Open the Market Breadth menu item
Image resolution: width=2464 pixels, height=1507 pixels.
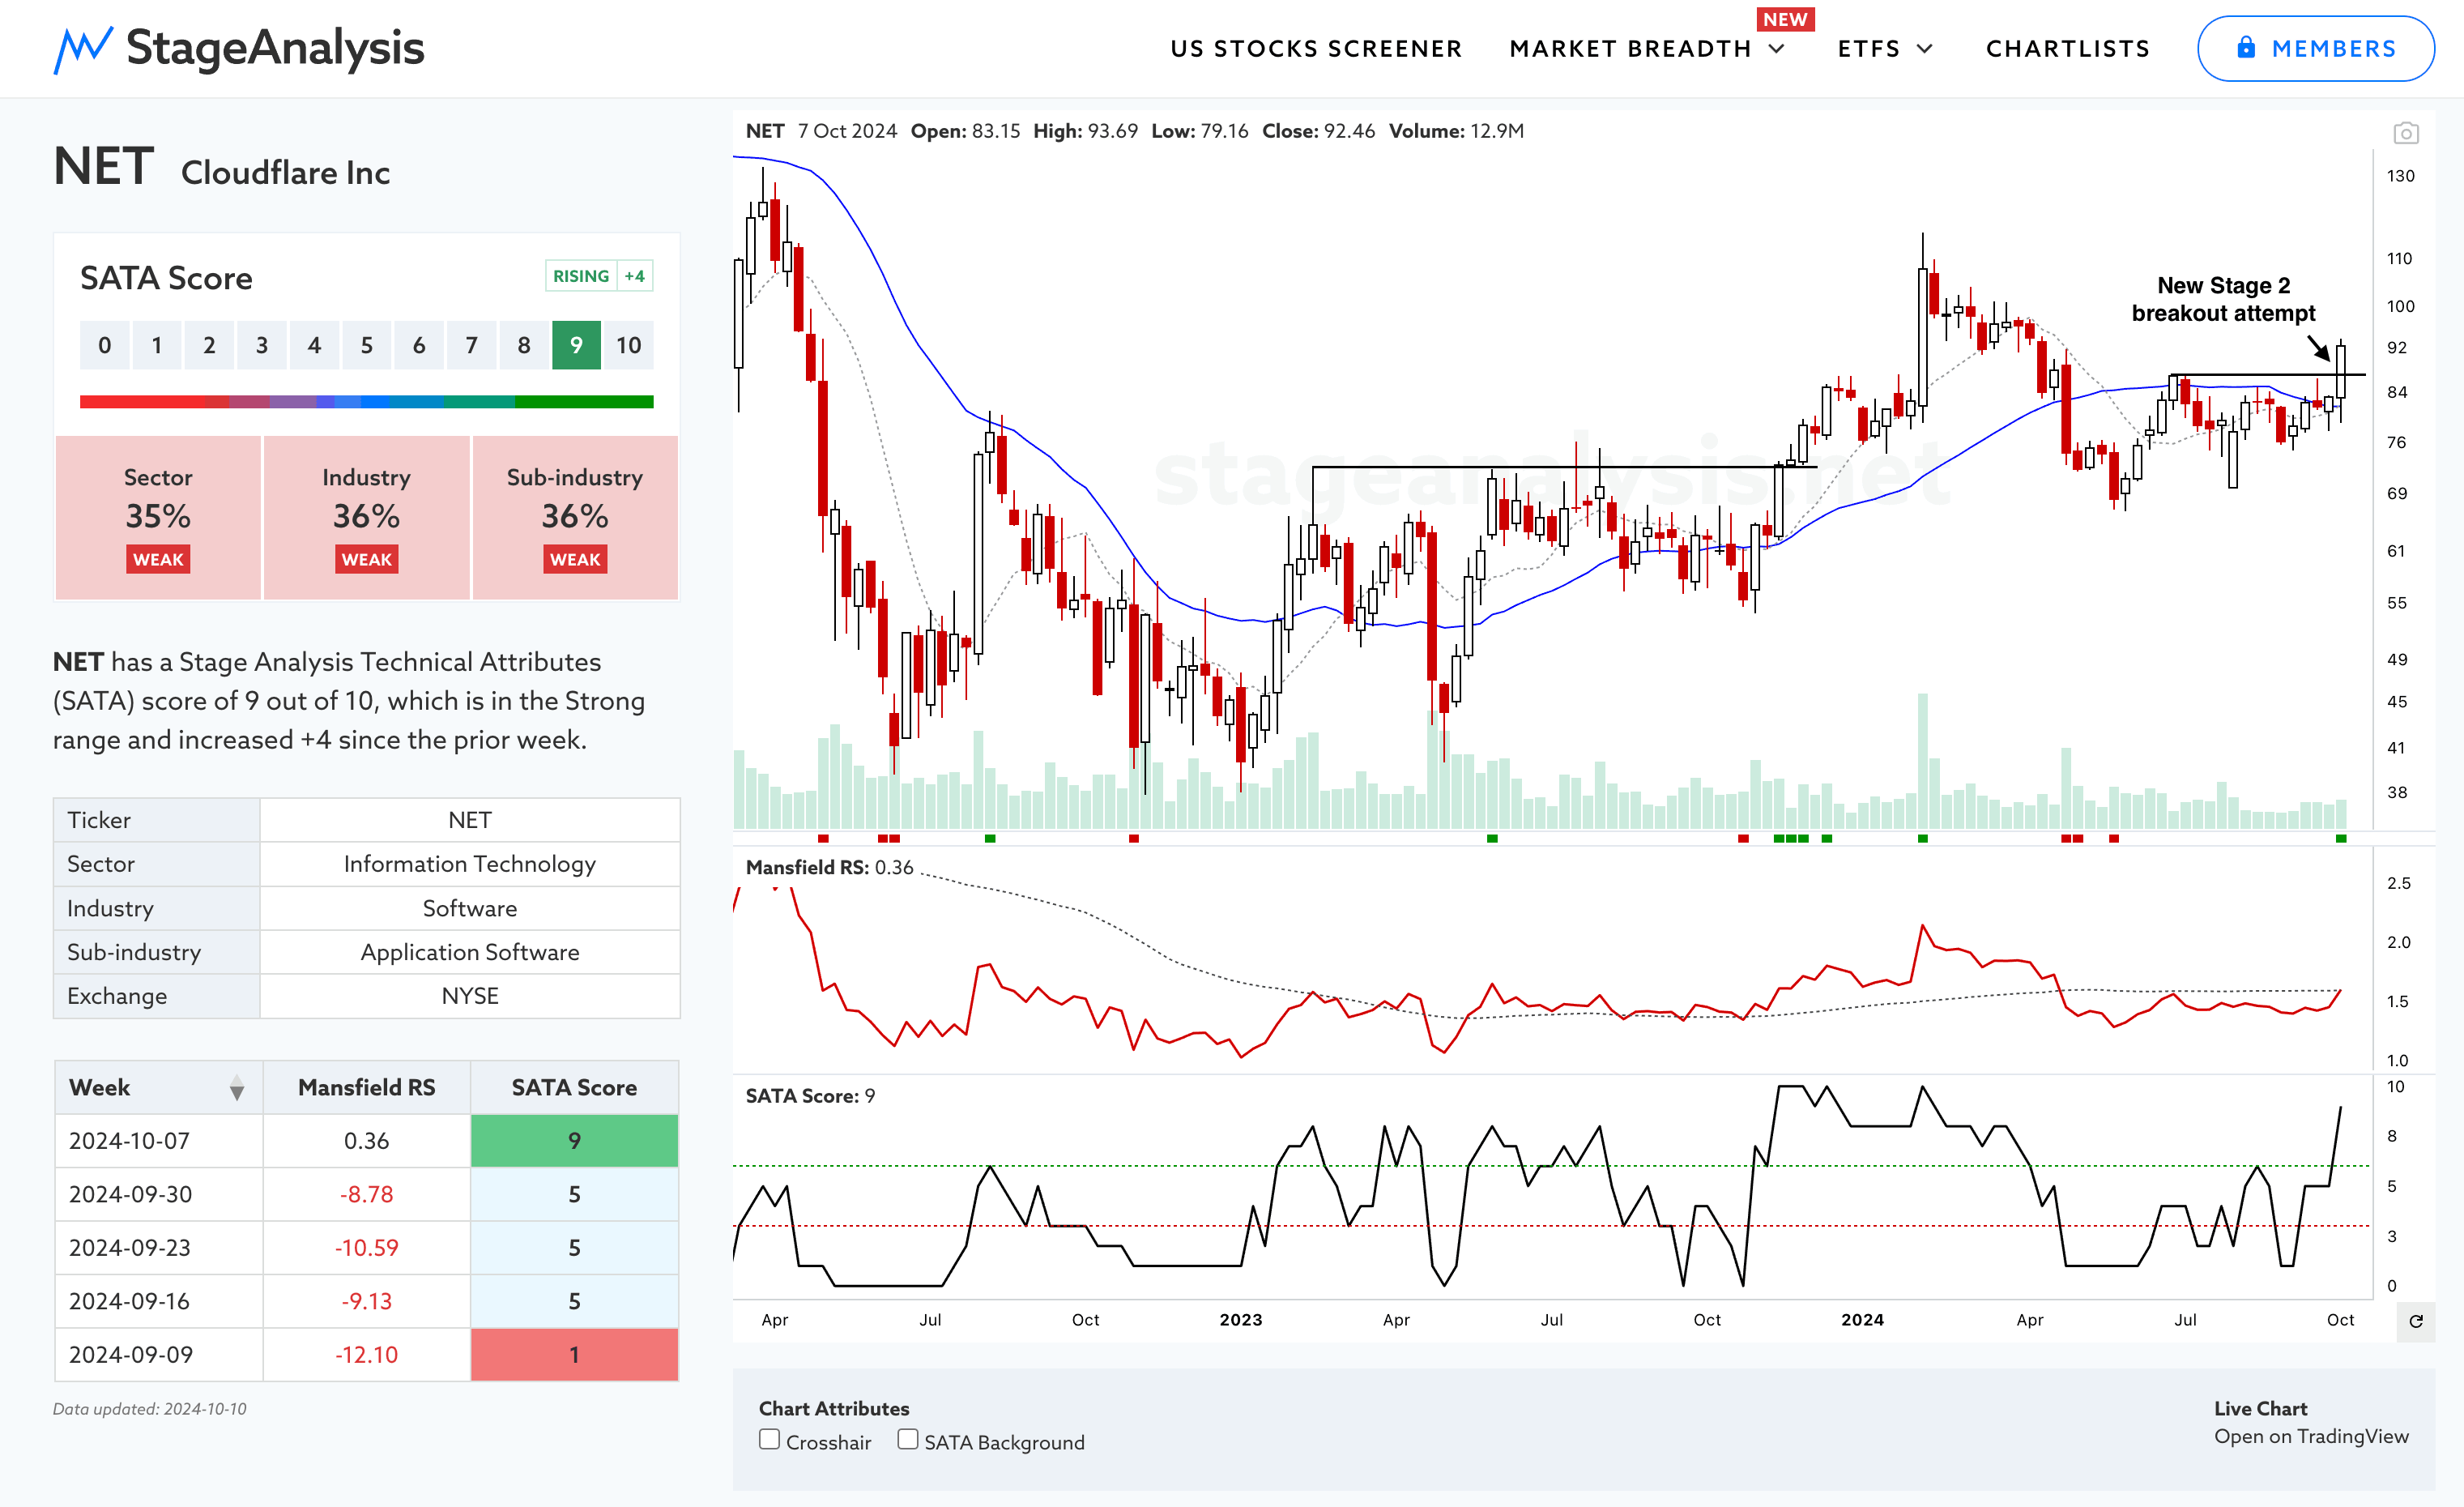coord(1630,48)
